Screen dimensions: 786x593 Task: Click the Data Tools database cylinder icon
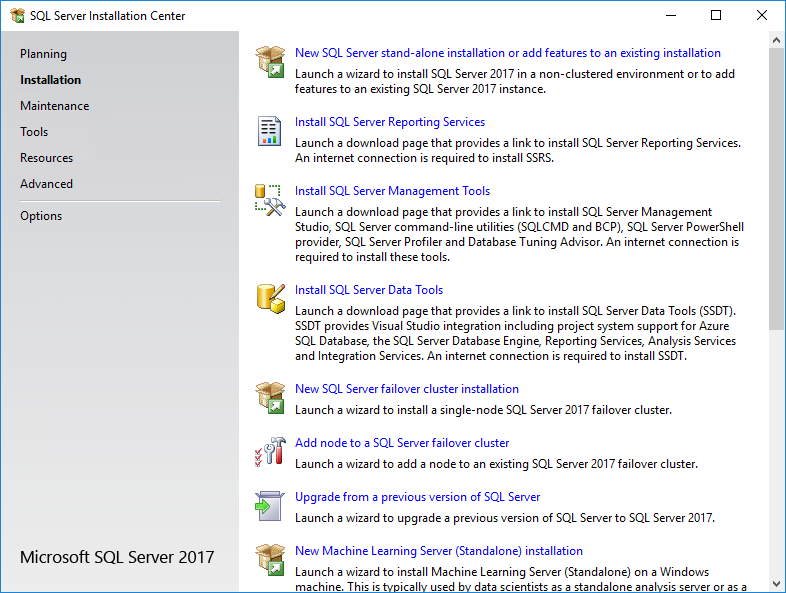click(271, 299)
